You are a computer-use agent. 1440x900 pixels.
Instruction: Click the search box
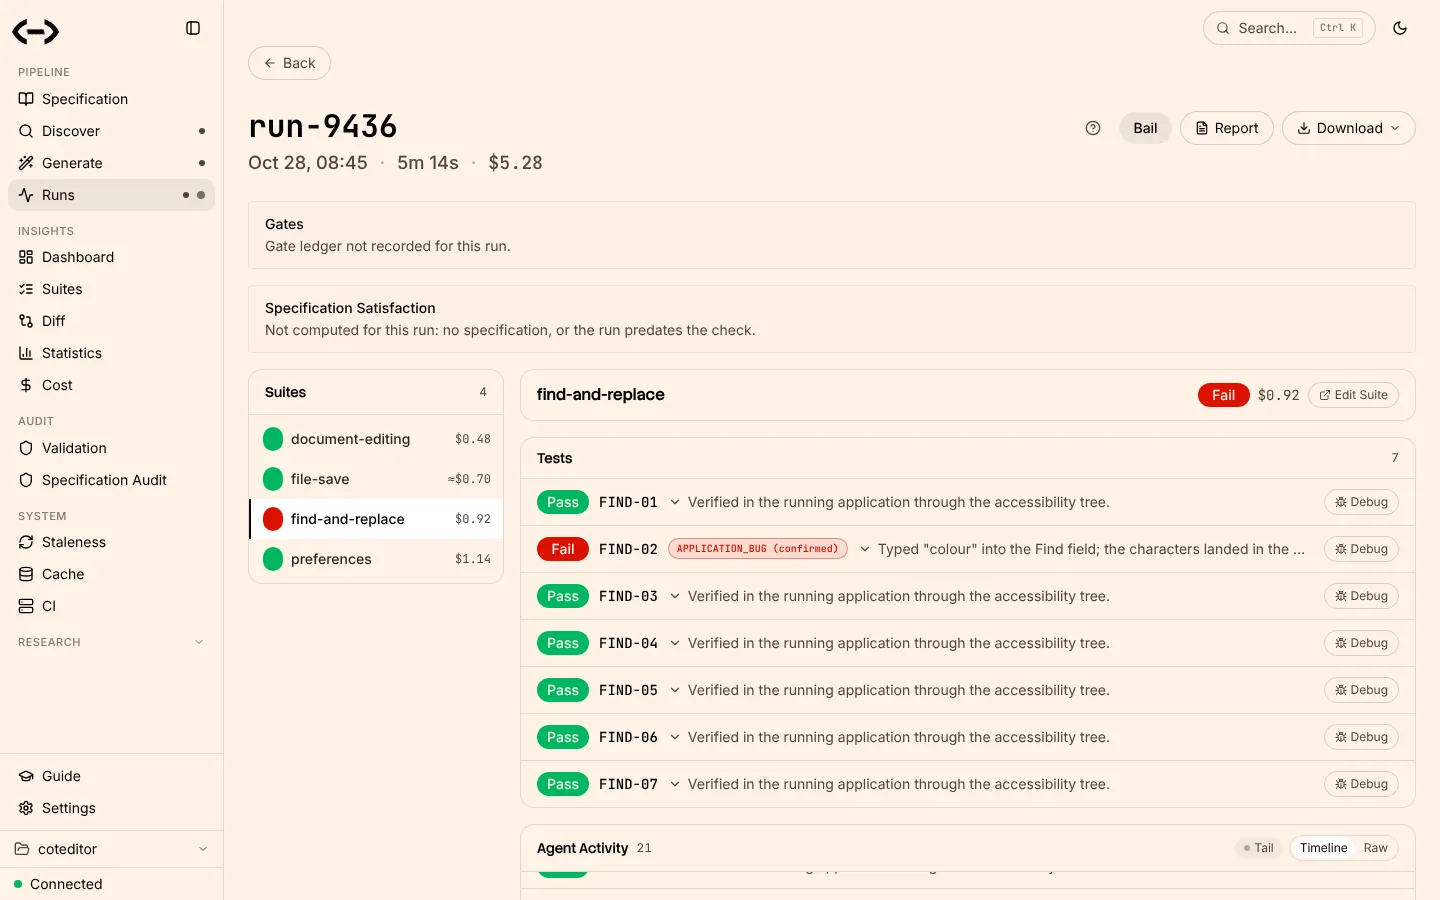1289,28
